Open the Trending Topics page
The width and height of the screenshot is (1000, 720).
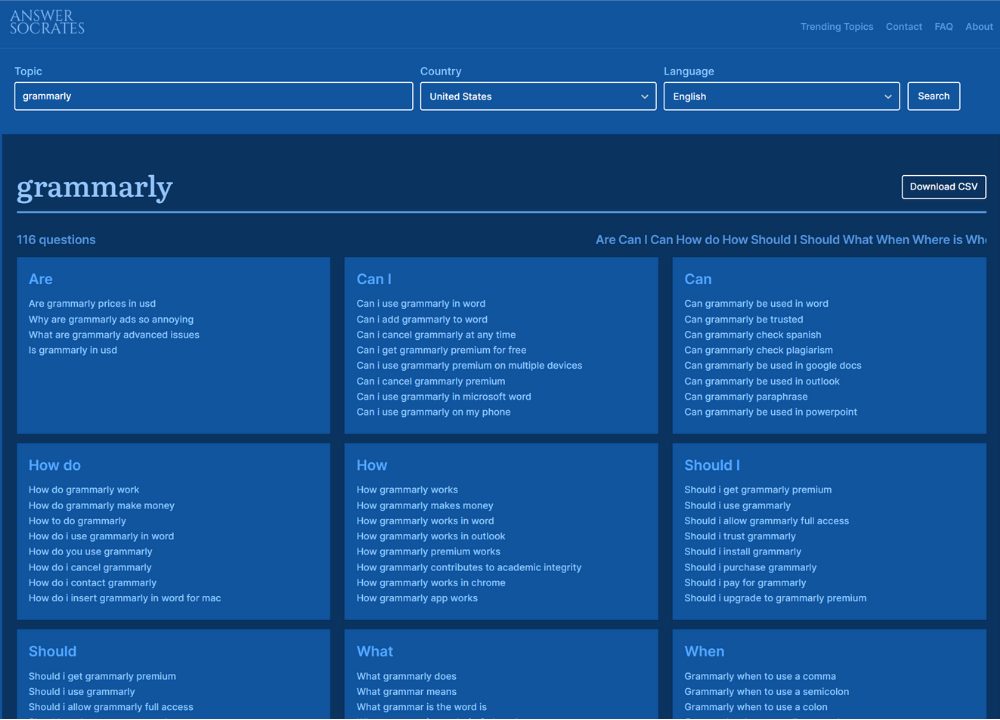pyautogui.click(x=837, y=27)
